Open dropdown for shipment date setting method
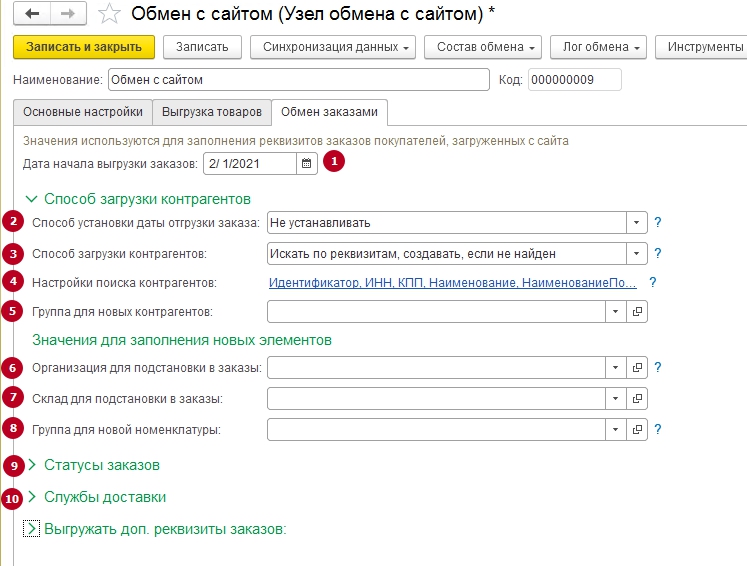Viewport: 747px width, 566px height. point(637,223)
